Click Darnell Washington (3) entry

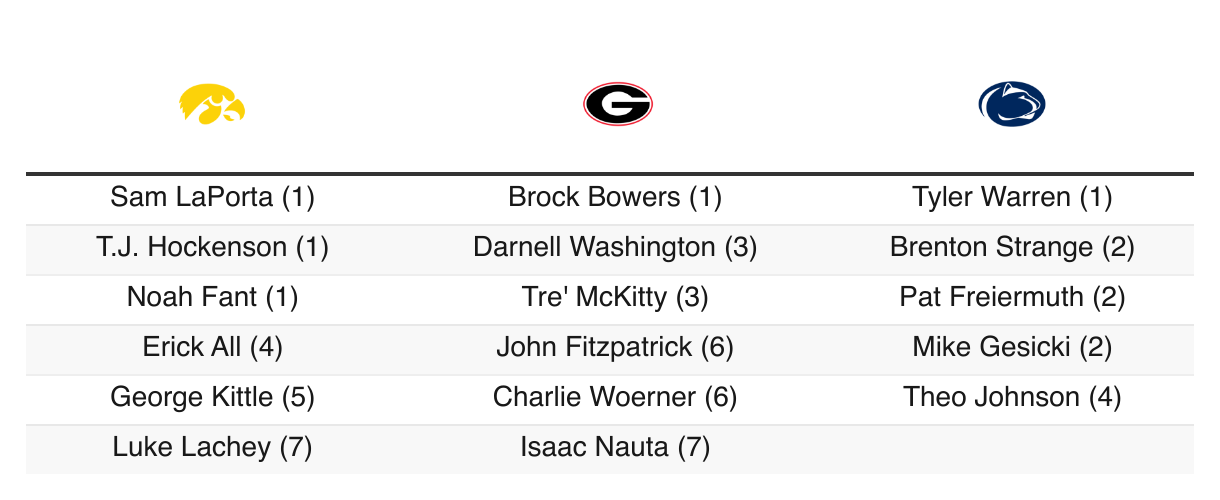[x=615, y=247]
